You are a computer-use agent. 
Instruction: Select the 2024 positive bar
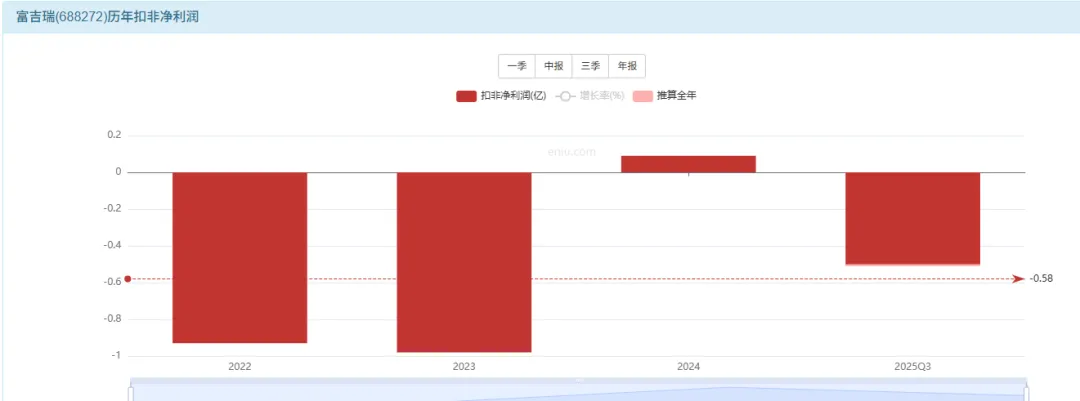689,164
